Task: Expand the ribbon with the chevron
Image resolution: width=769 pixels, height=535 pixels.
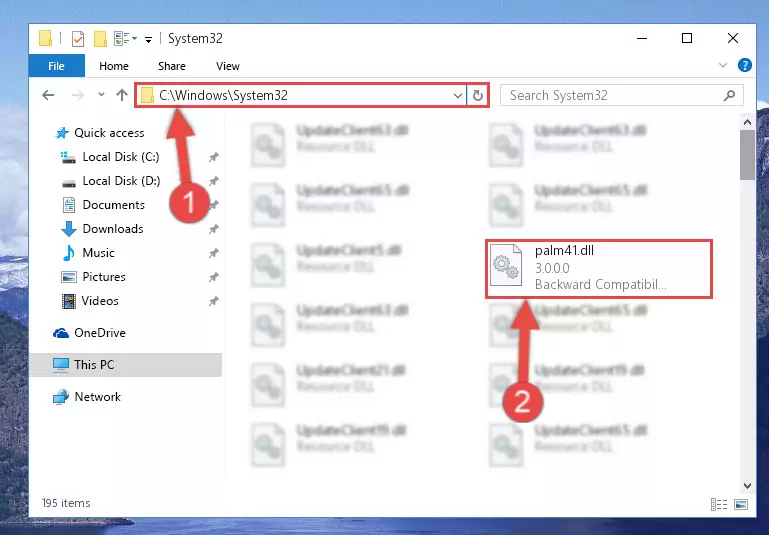Action: 722,65
